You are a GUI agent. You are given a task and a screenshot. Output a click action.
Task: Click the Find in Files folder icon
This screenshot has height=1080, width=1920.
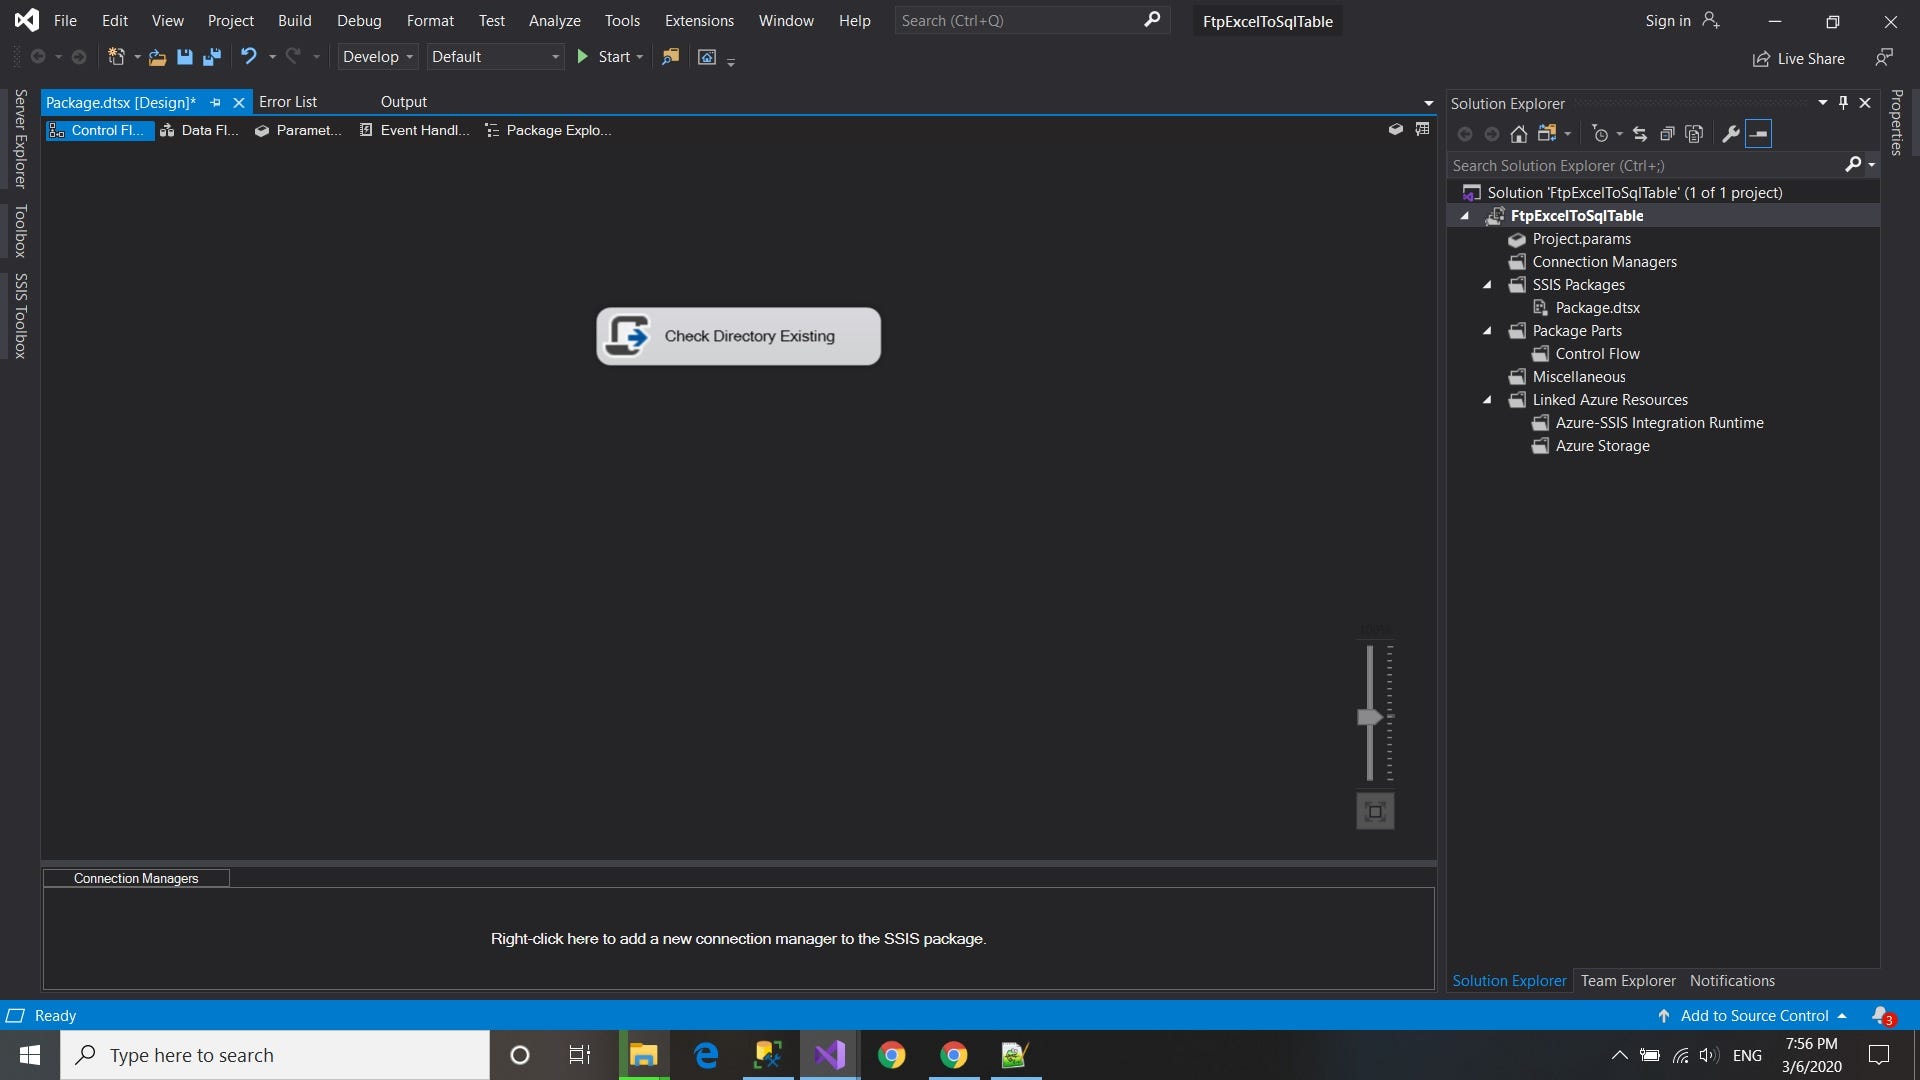coord(671,57)
